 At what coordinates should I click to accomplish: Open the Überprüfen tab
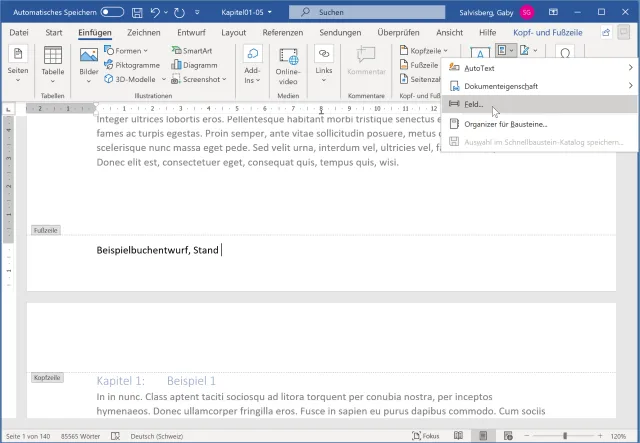coord(398,32)
